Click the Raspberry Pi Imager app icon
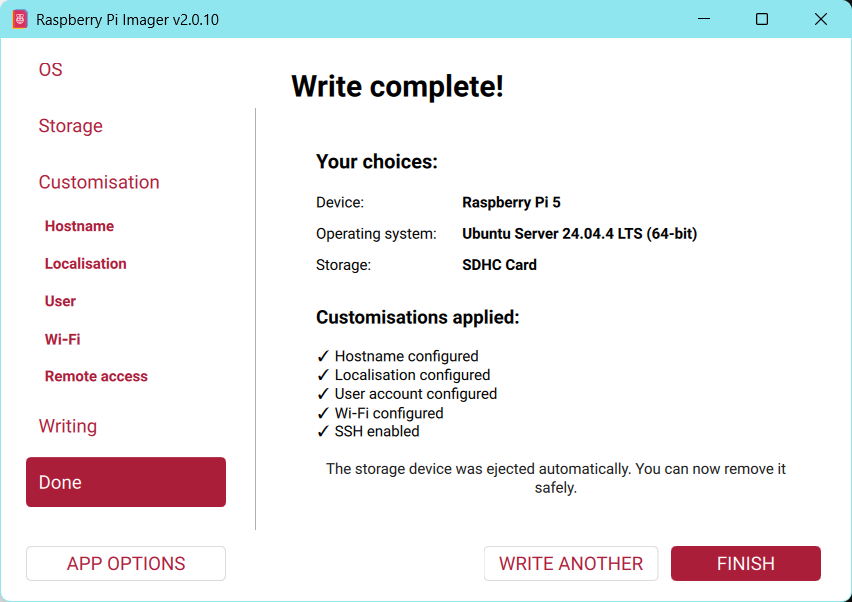The image size is (852, 602). tap(20, 20)
